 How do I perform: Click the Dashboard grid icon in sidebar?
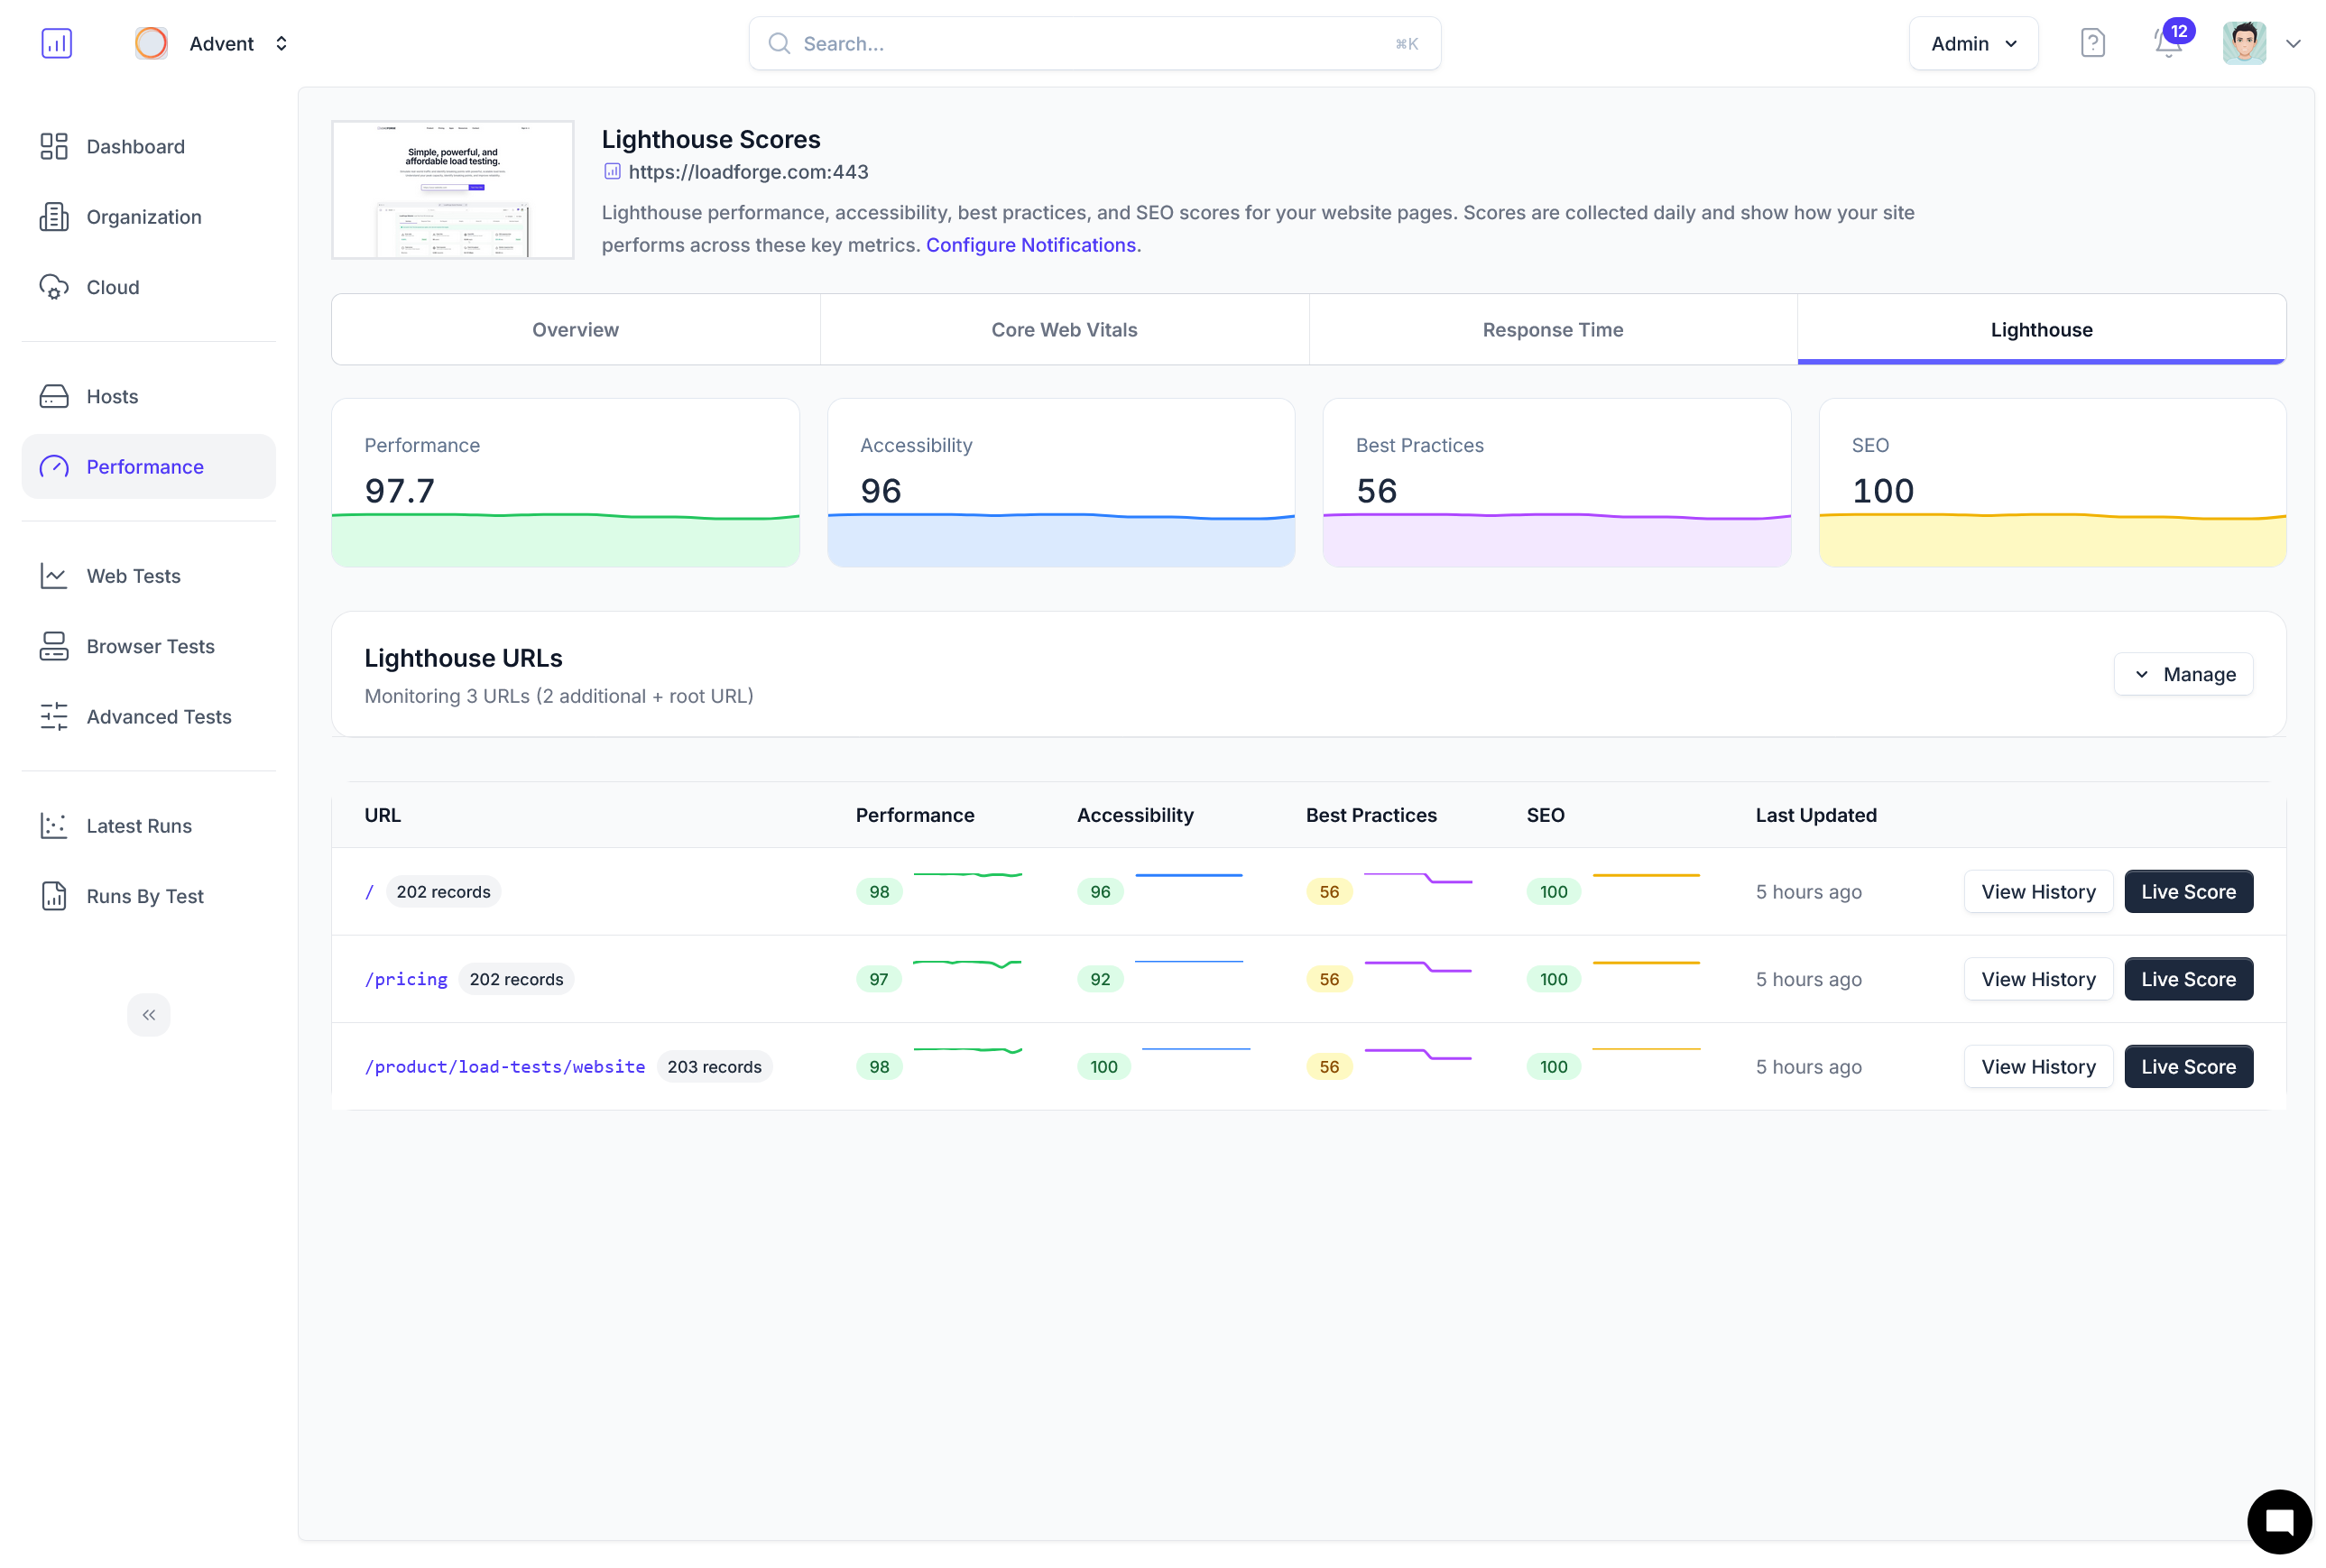54,146
